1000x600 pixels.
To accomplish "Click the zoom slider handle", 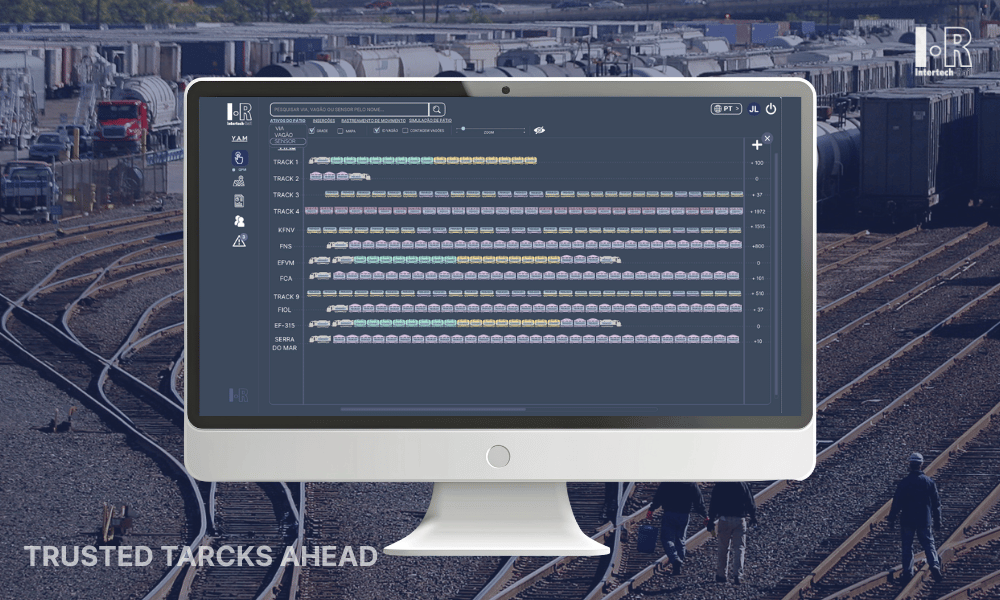I will click(463, 129).
